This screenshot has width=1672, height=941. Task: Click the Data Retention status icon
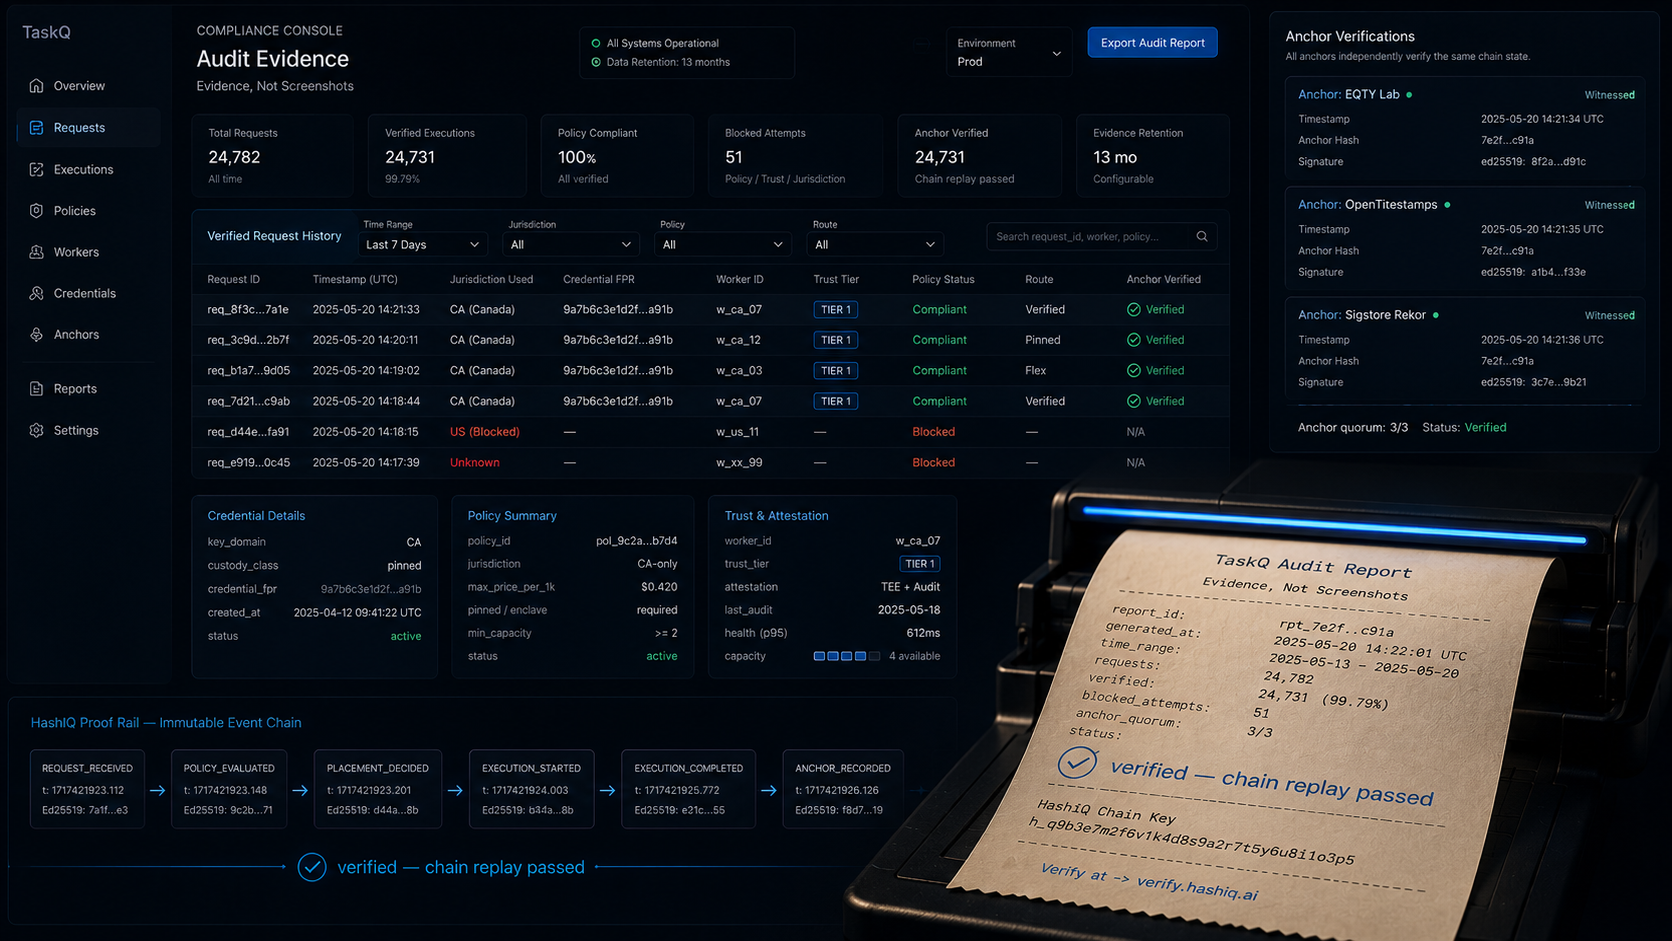coord(596,62)
